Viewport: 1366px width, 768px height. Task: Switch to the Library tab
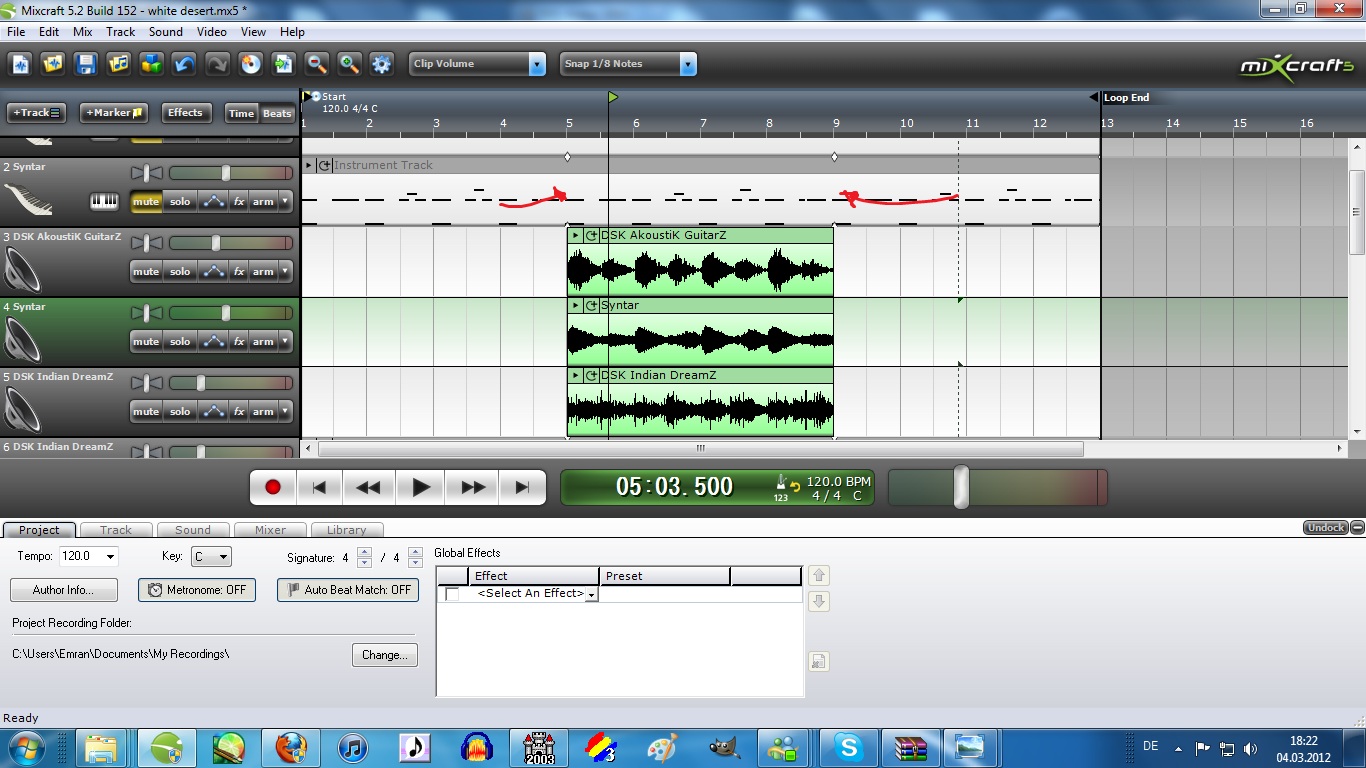click(x=346, y=530)
